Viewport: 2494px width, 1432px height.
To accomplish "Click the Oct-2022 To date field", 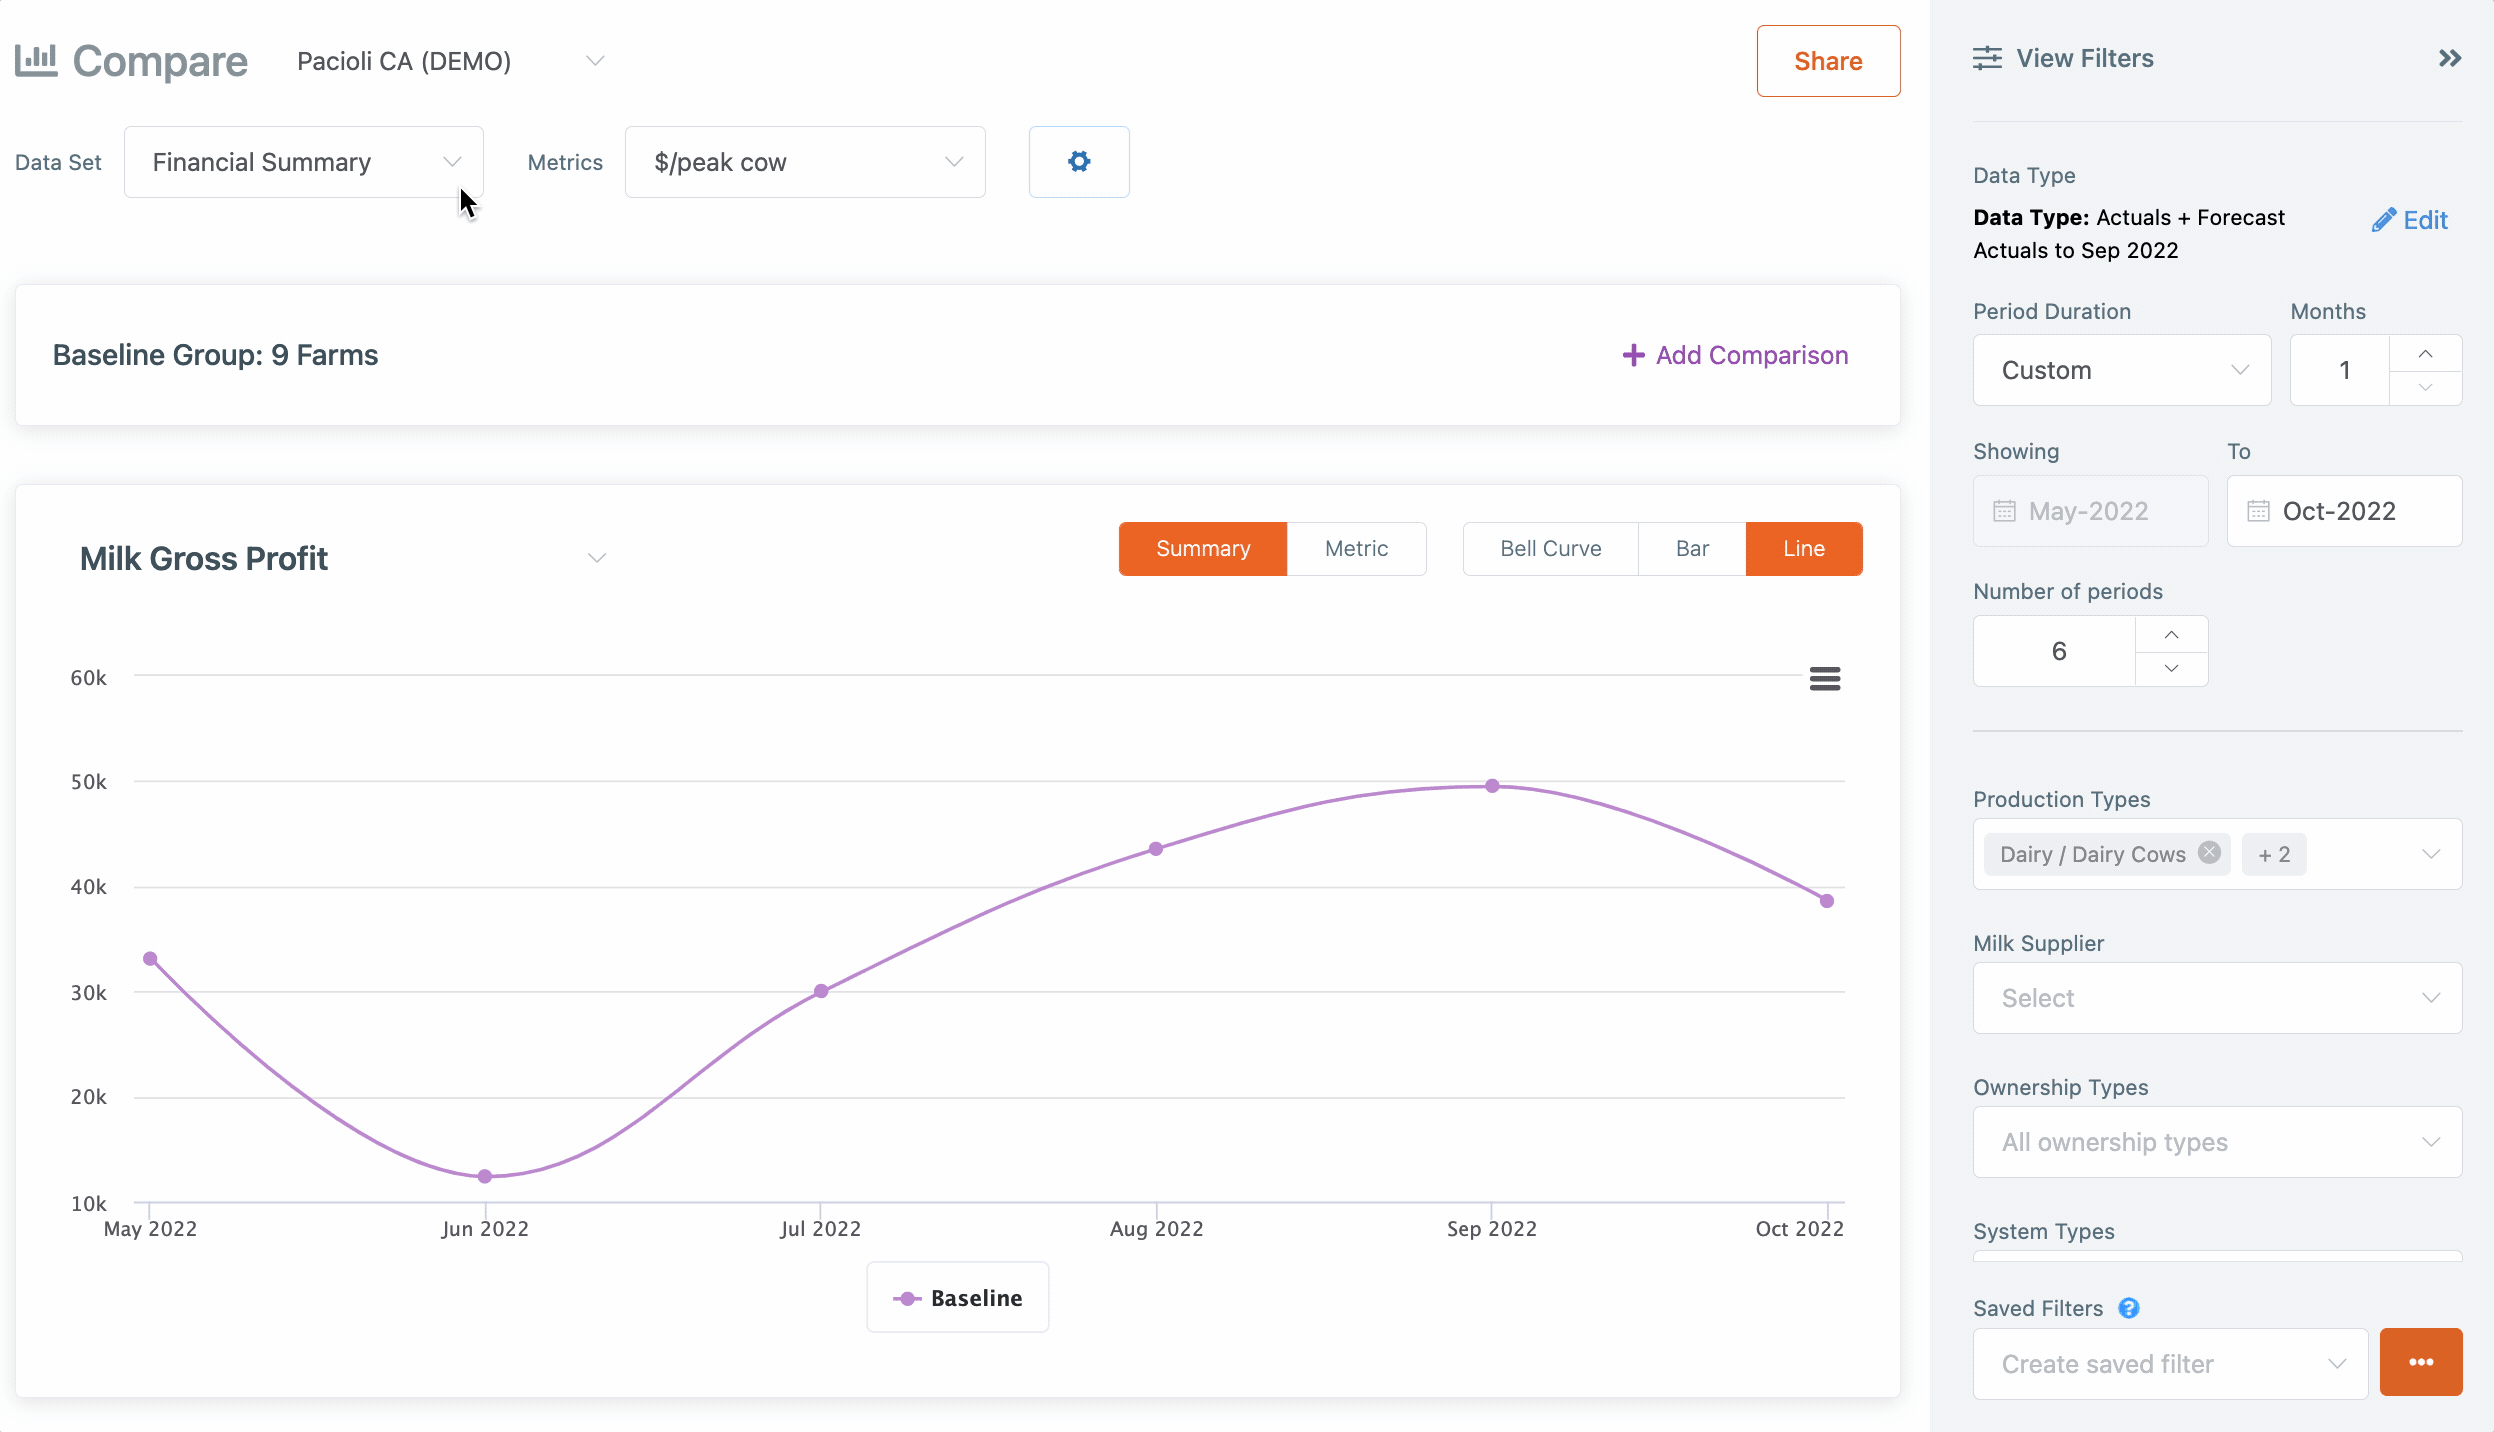I will click(2344, 511).
